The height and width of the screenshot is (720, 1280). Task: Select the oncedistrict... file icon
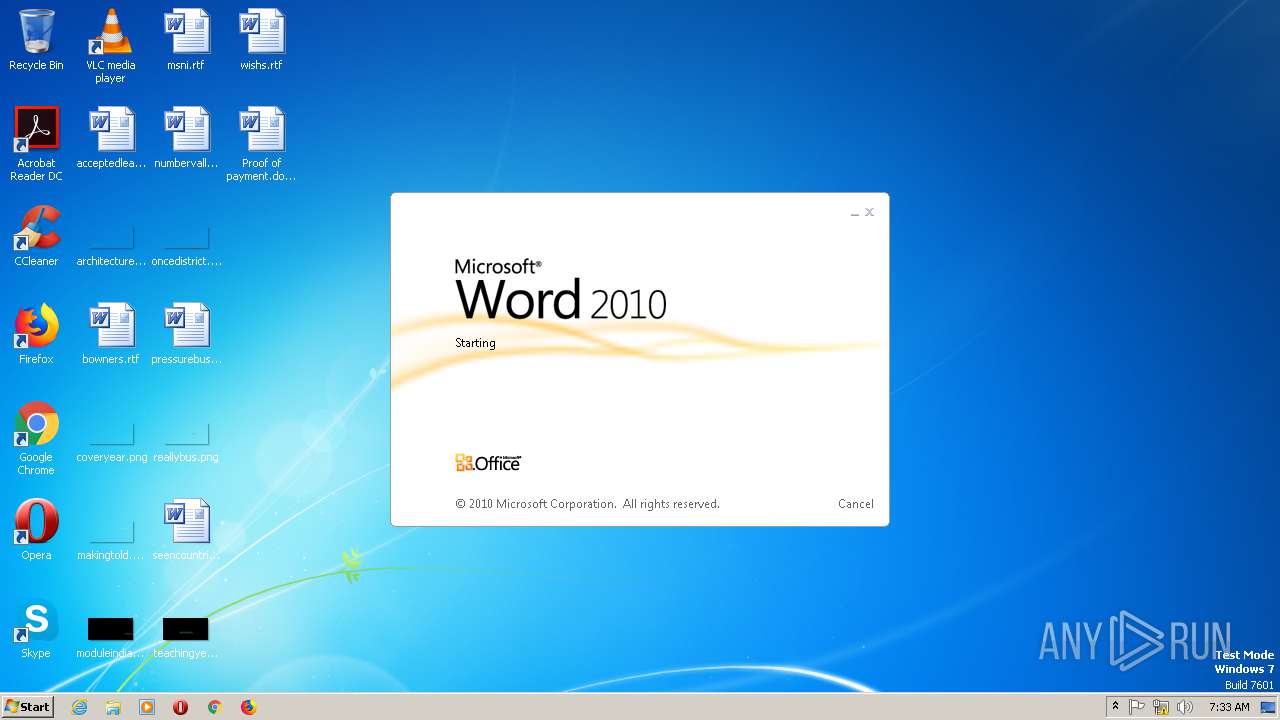click(186, 246)
